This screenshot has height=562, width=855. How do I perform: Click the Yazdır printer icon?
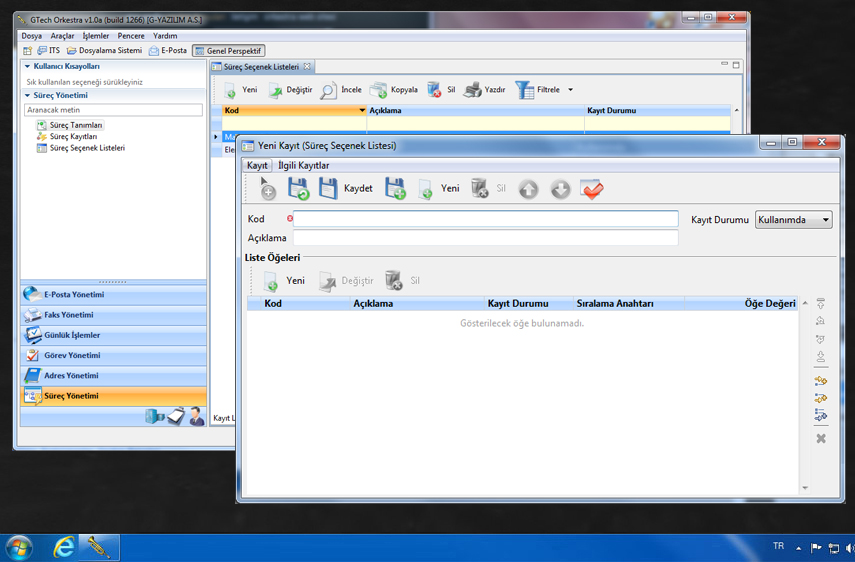[x=473, y=90]
